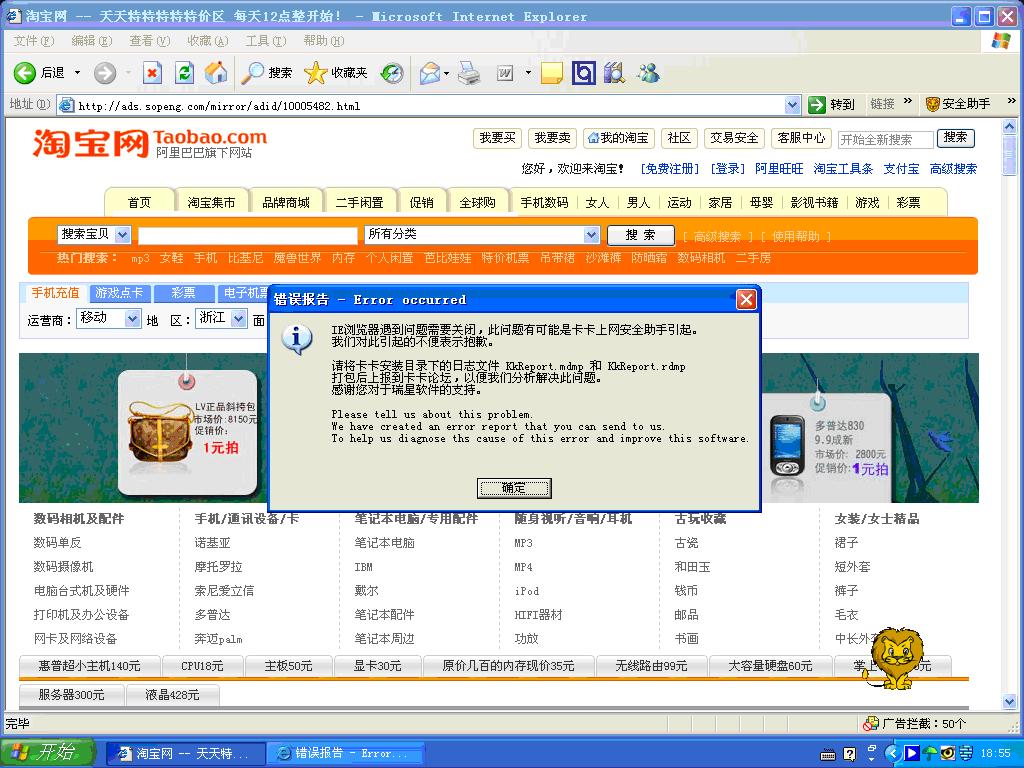Stop page loading with the red X icon
The width and height of the screenshot is (1024, 768).
click(x=152, y=72)
